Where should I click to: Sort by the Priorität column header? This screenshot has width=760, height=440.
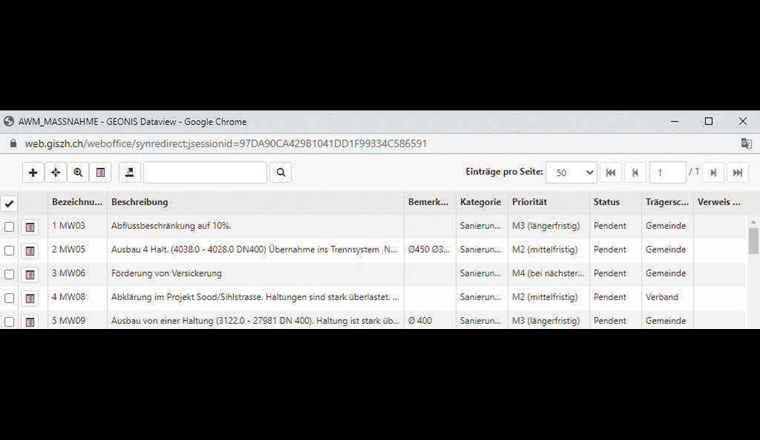pyautogui.click(x=530, y=202)
